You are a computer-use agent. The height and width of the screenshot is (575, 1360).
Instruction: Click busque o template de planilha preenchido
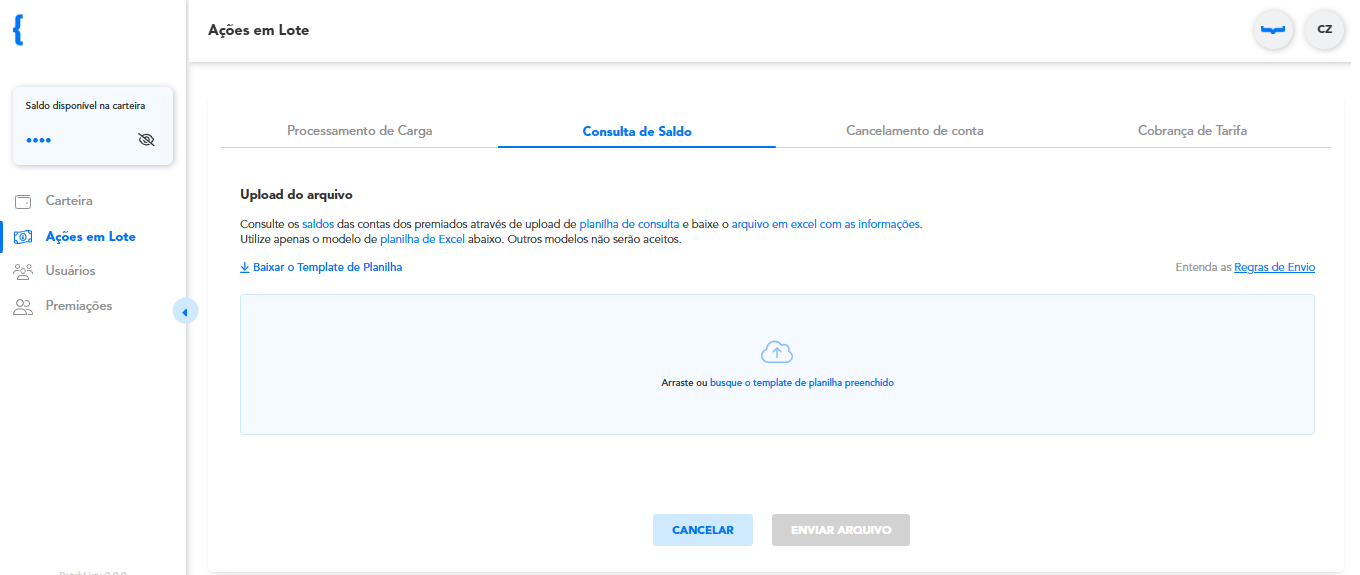click(802, 383)
